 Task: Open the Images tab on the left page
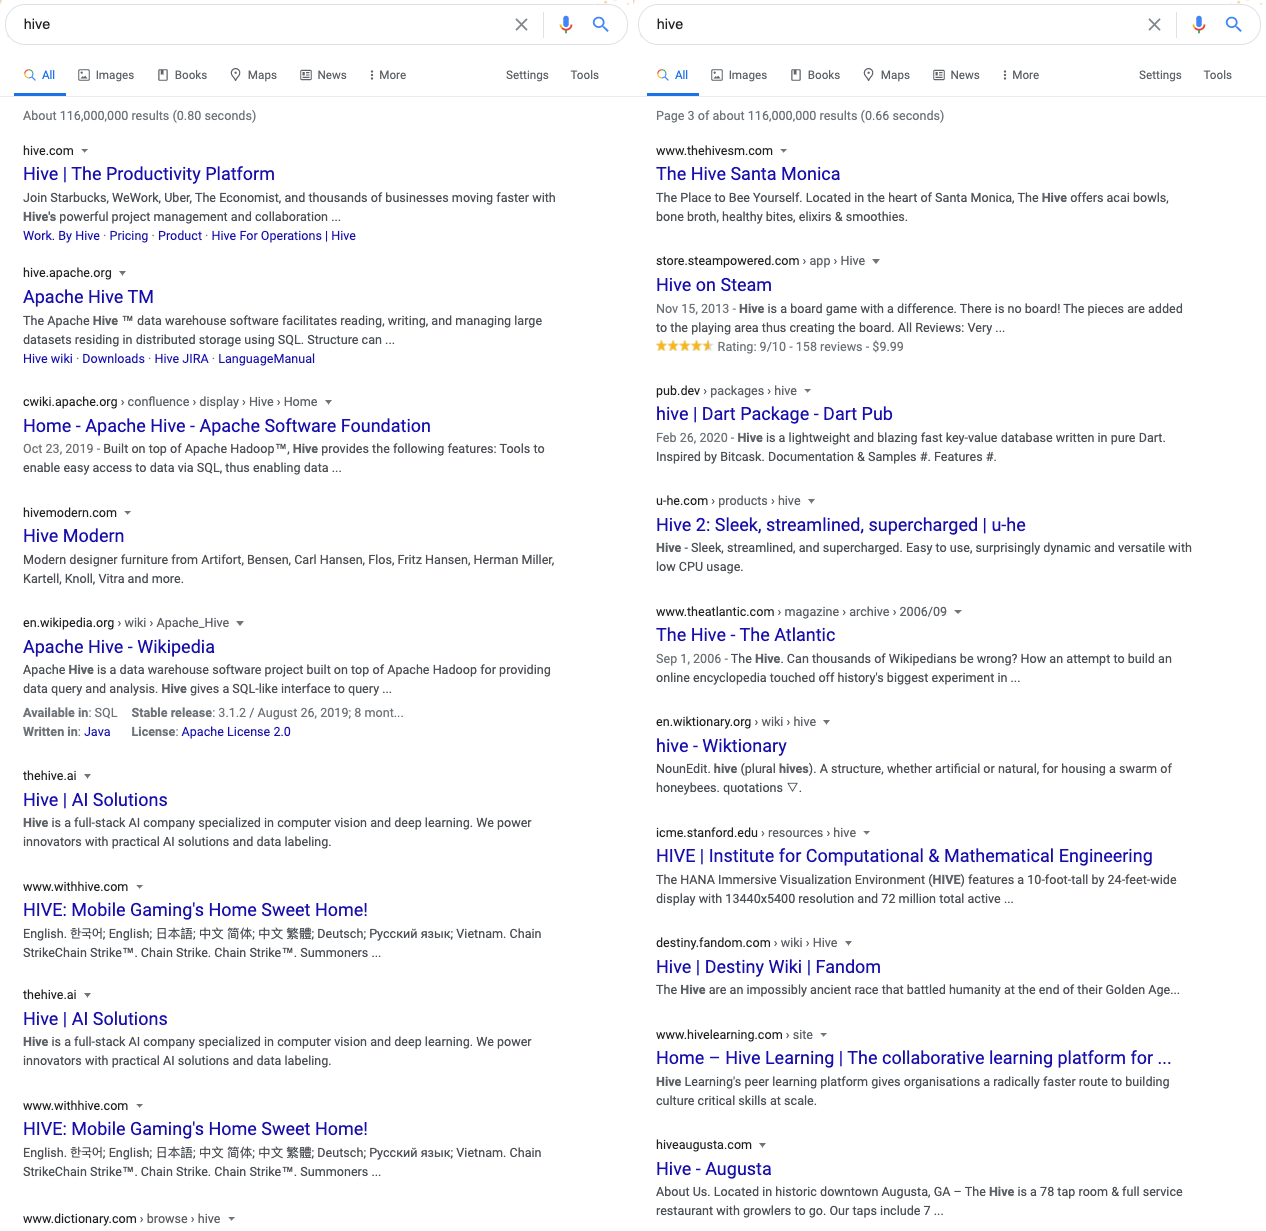pos(106,75)
